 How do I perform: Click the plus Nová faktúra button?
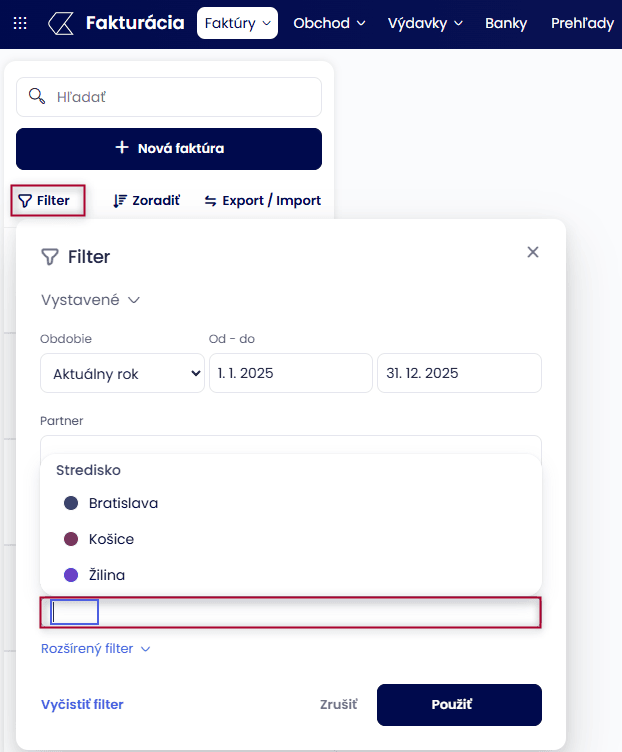(x=169, y=148)
